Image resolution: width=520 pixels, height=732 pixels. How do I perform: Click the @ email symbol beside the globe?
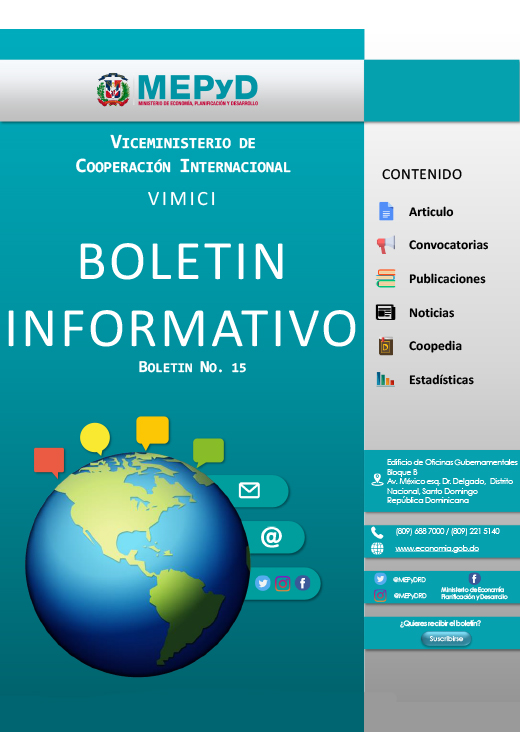[x=271, y=537]
